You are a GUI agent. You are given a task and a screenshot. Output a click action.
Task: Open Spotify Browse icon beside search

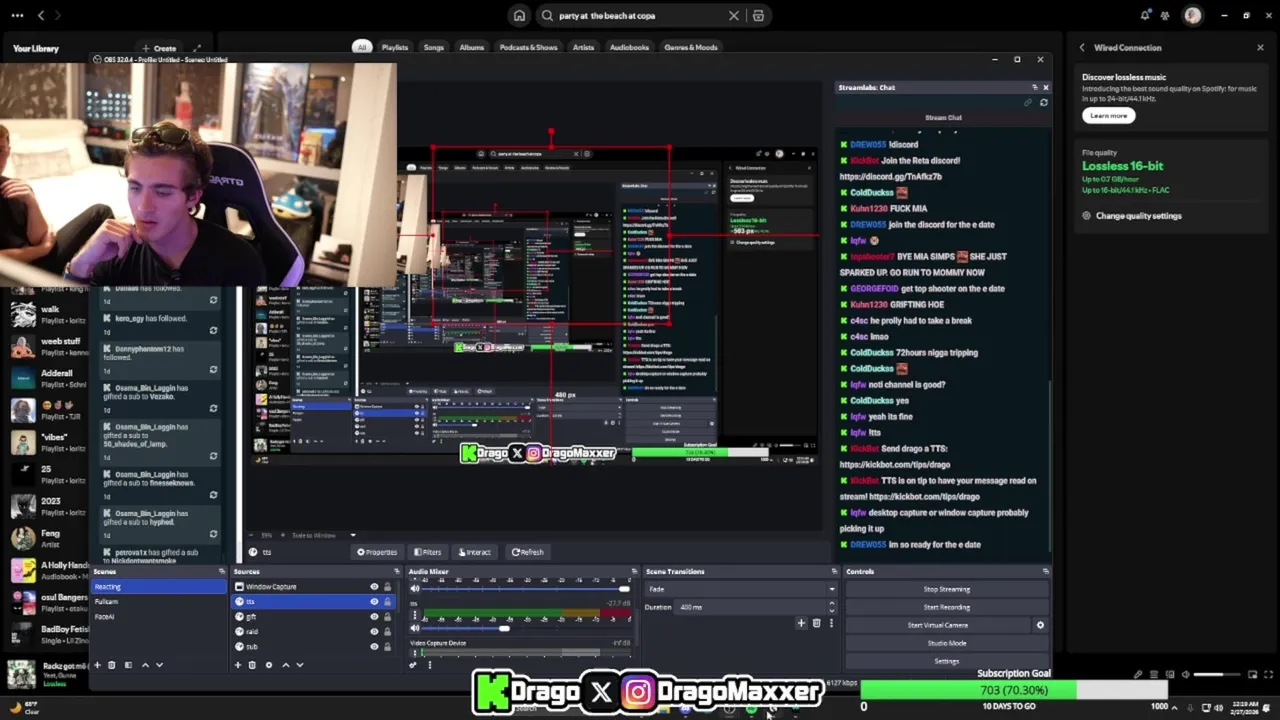(759, 16)
